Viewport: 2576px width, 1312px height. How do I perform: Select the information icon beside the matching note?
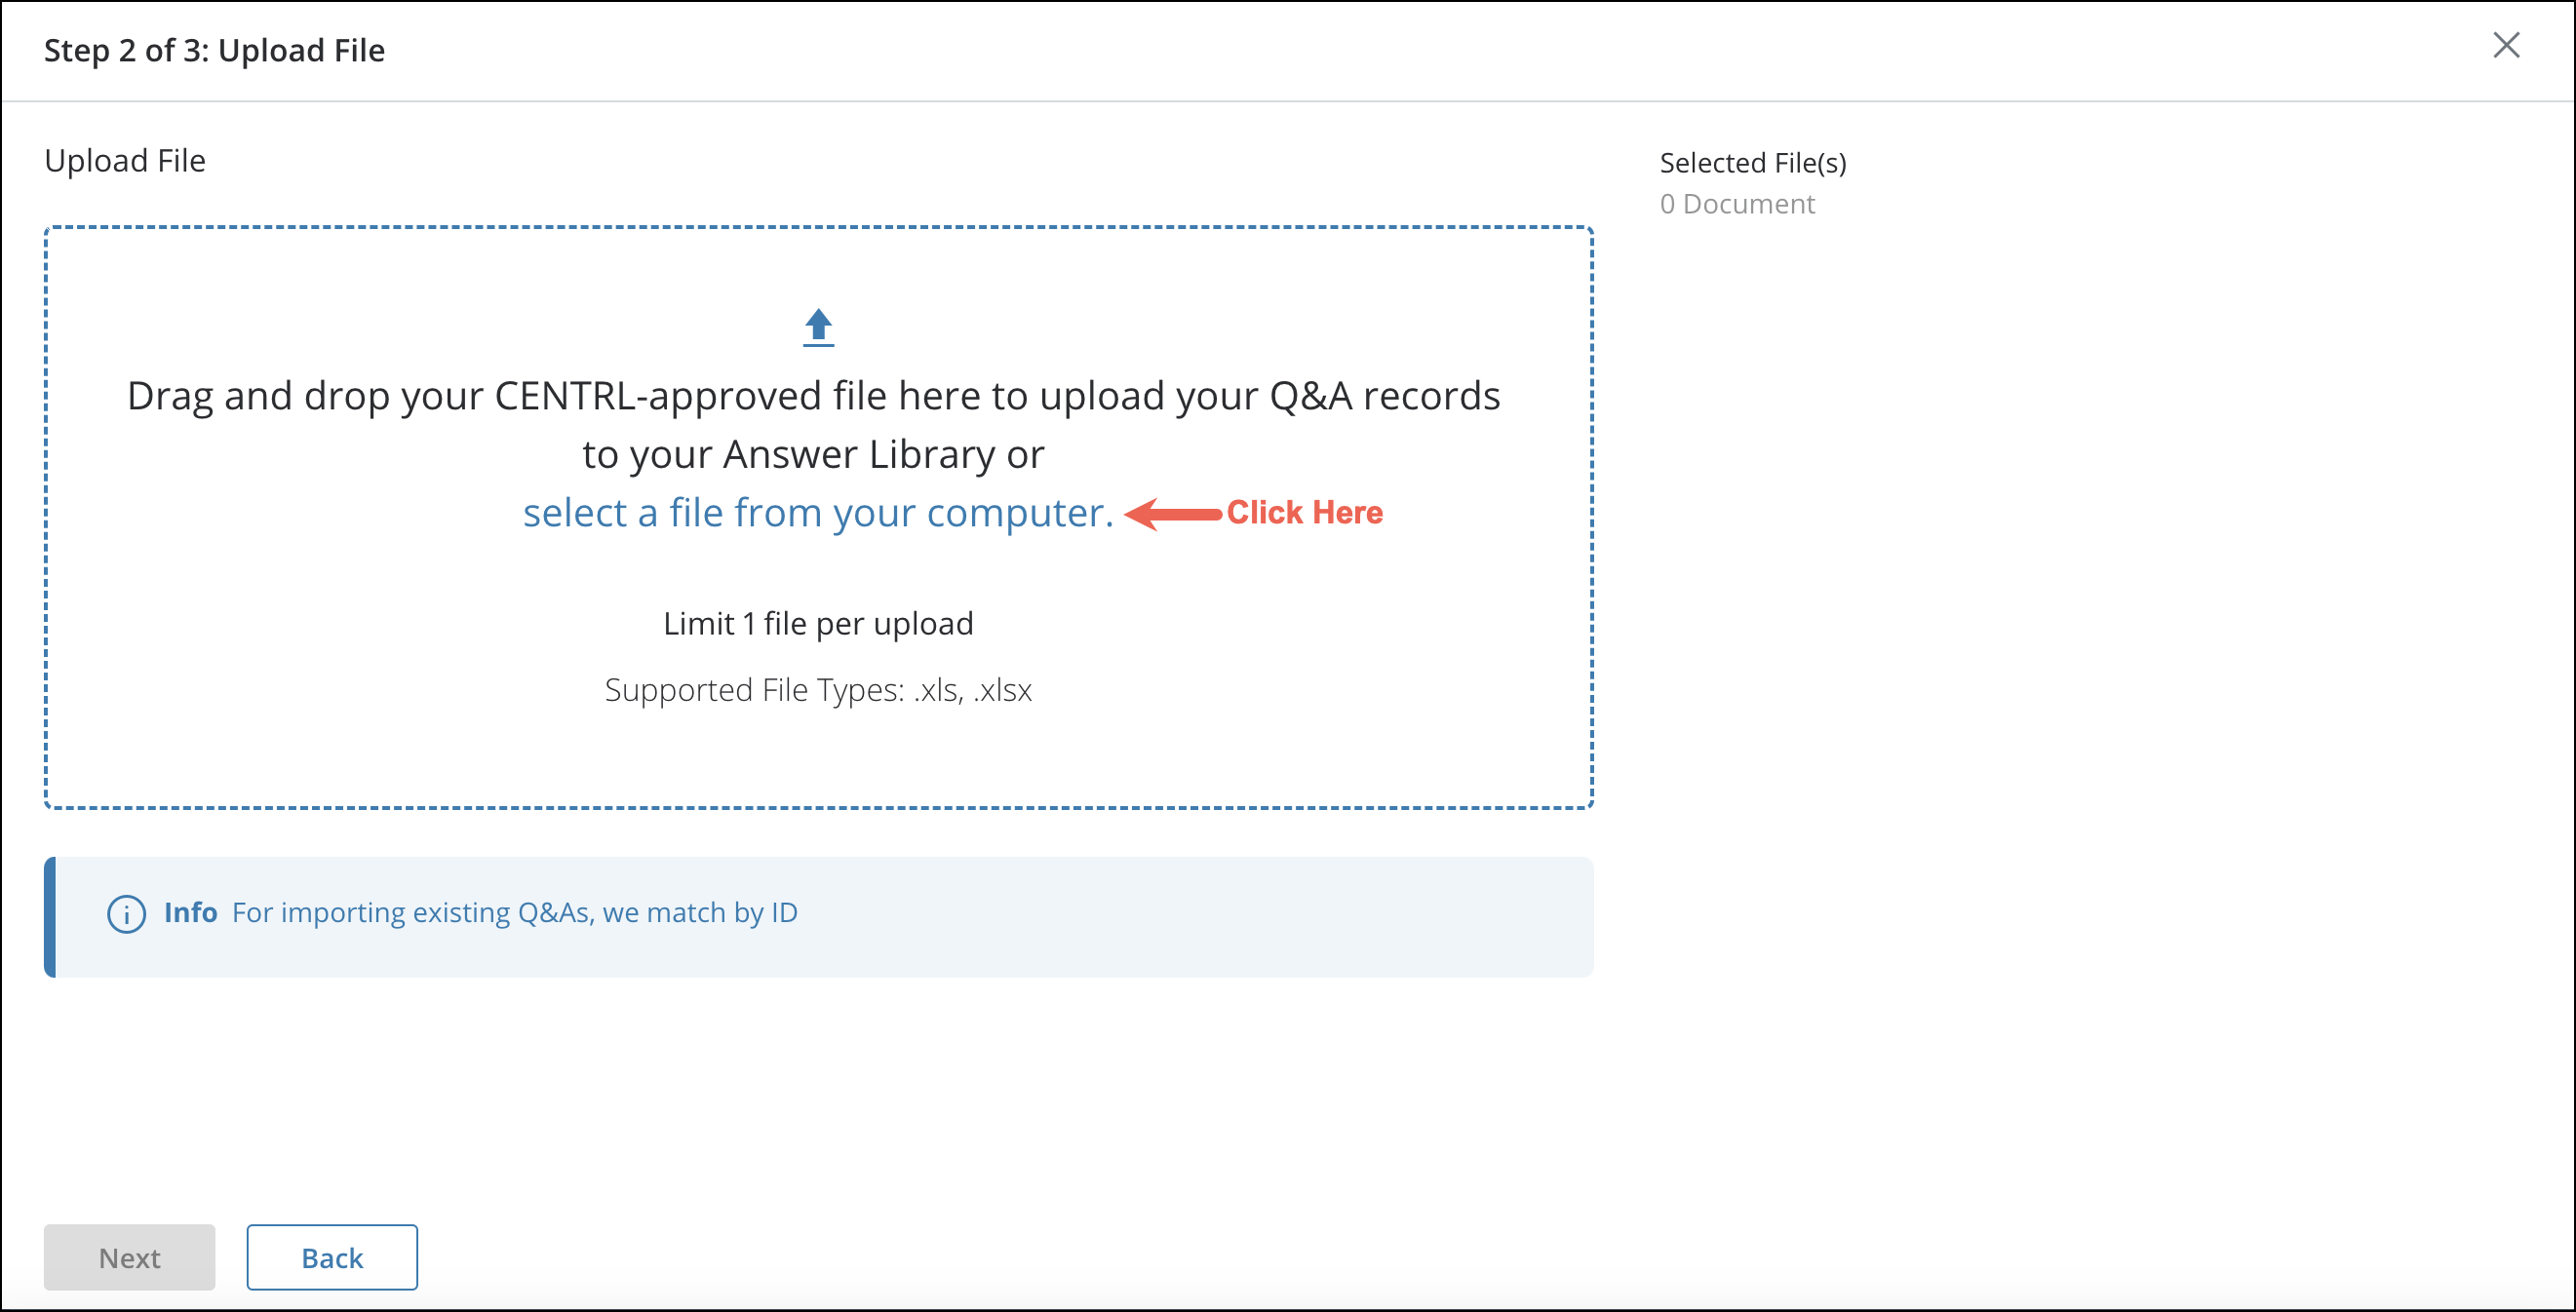[126, 913]
